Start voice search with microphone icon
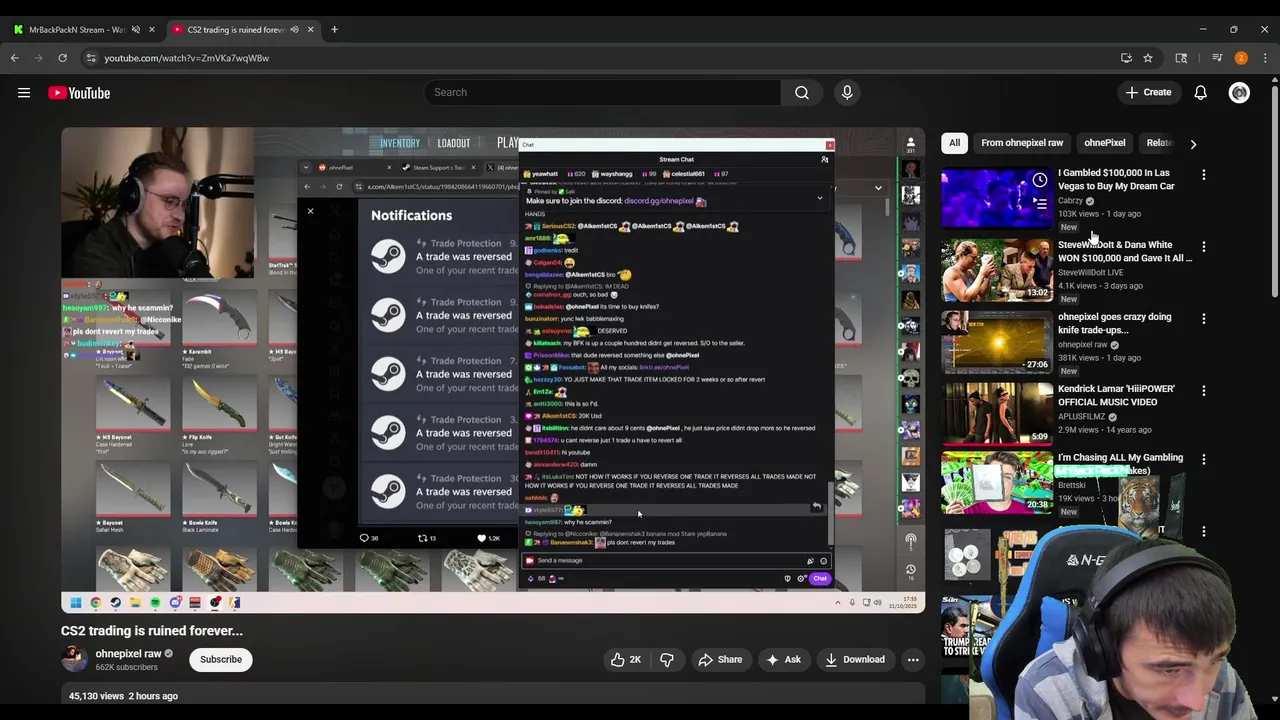Image resolution: width=1280 pixels, height=720 pixels. tap(847, 93)
